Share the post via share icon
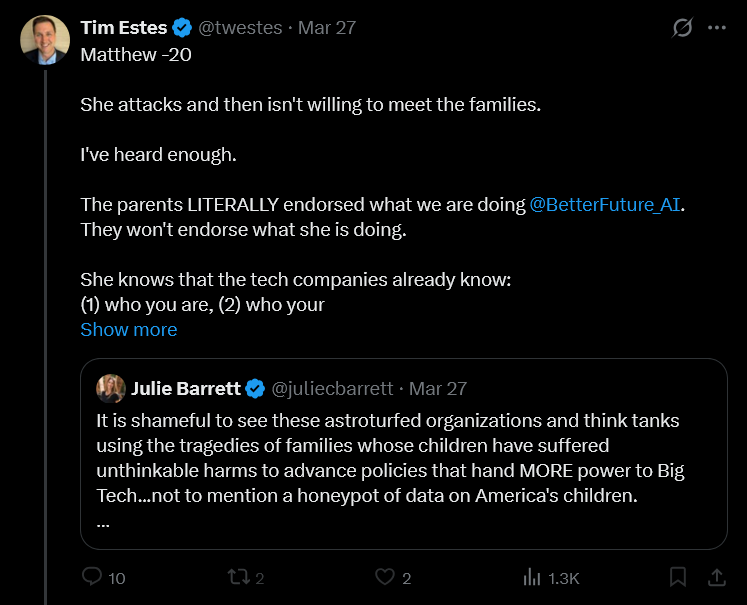Image resolution: width=747 pixels, height=605 pixels. (x=716, y=577)
